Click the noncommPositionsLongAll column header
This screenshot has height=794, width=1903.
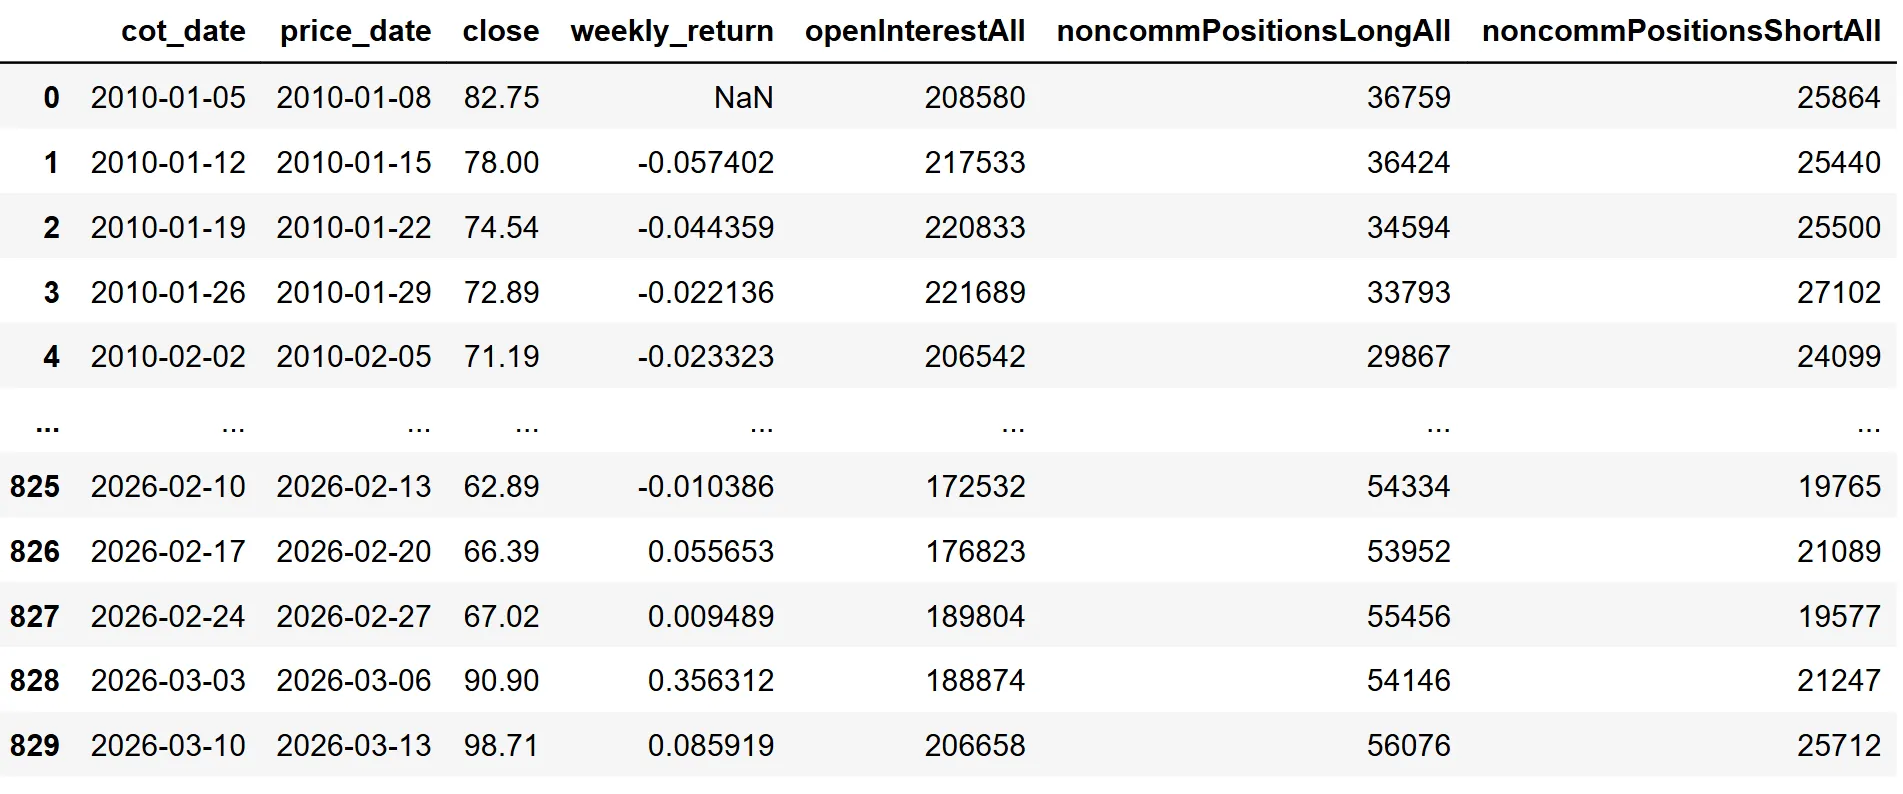click(1253, 31)
